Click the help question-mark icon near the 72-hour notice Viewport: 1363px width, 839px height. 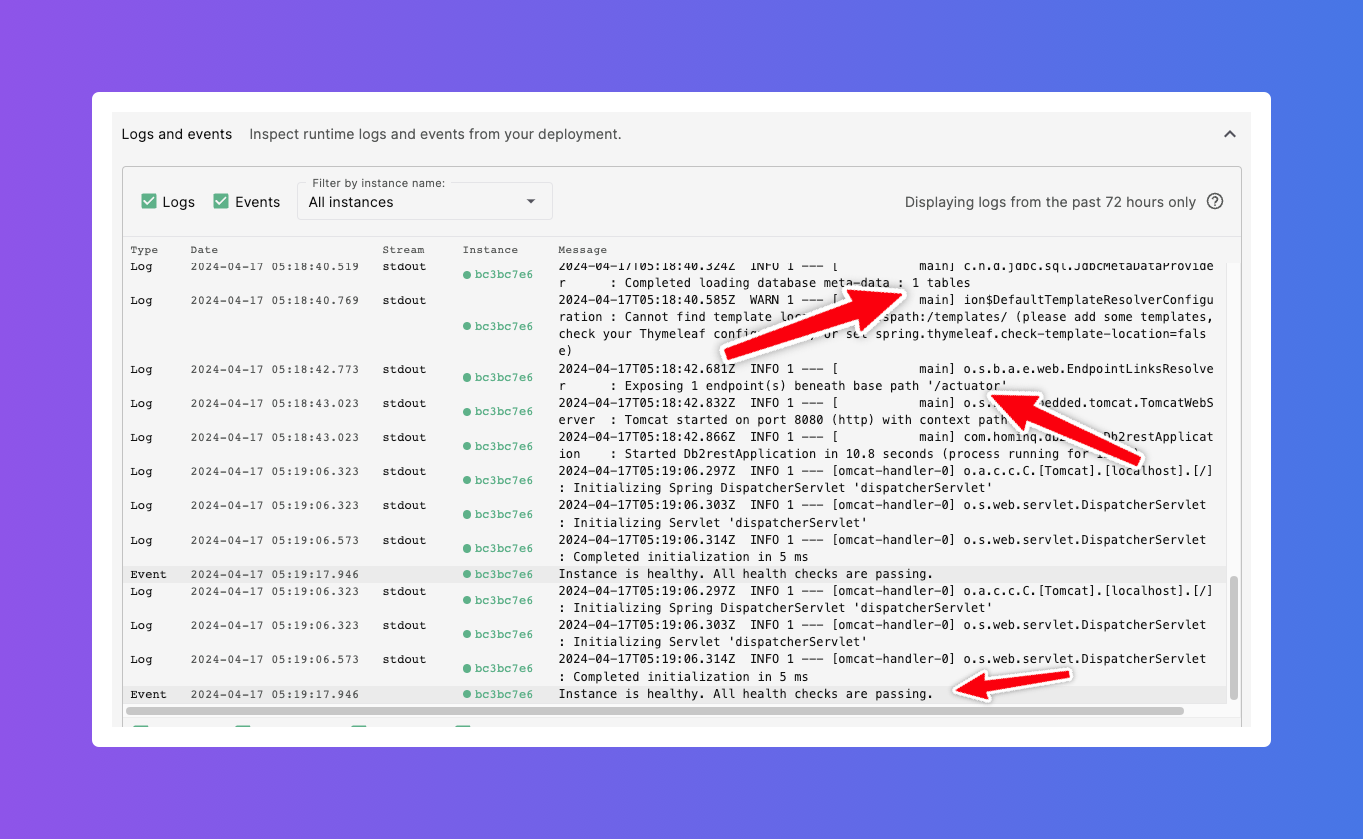(x=1215, y=201)
